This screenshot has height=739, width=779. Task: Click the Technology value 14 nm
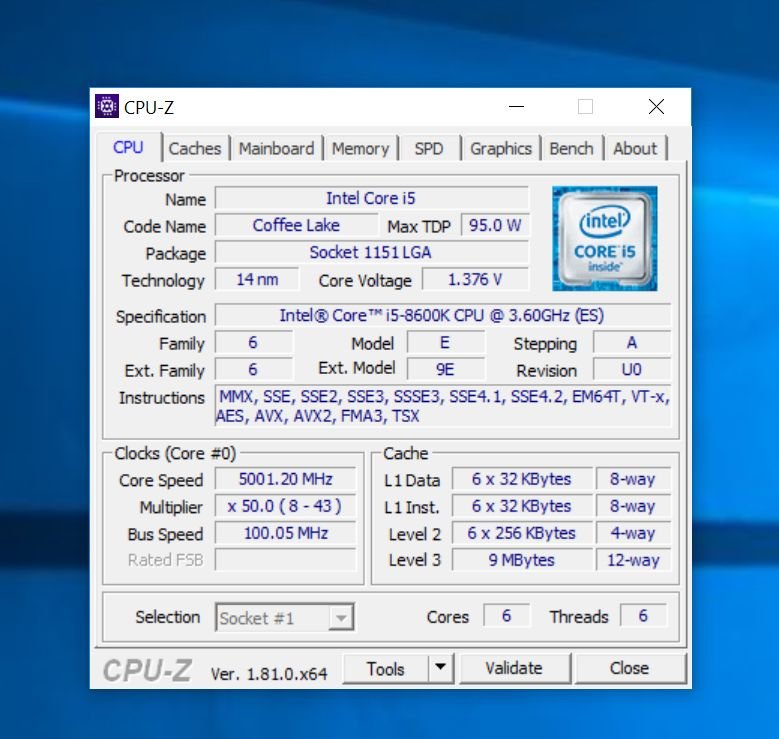257,279
